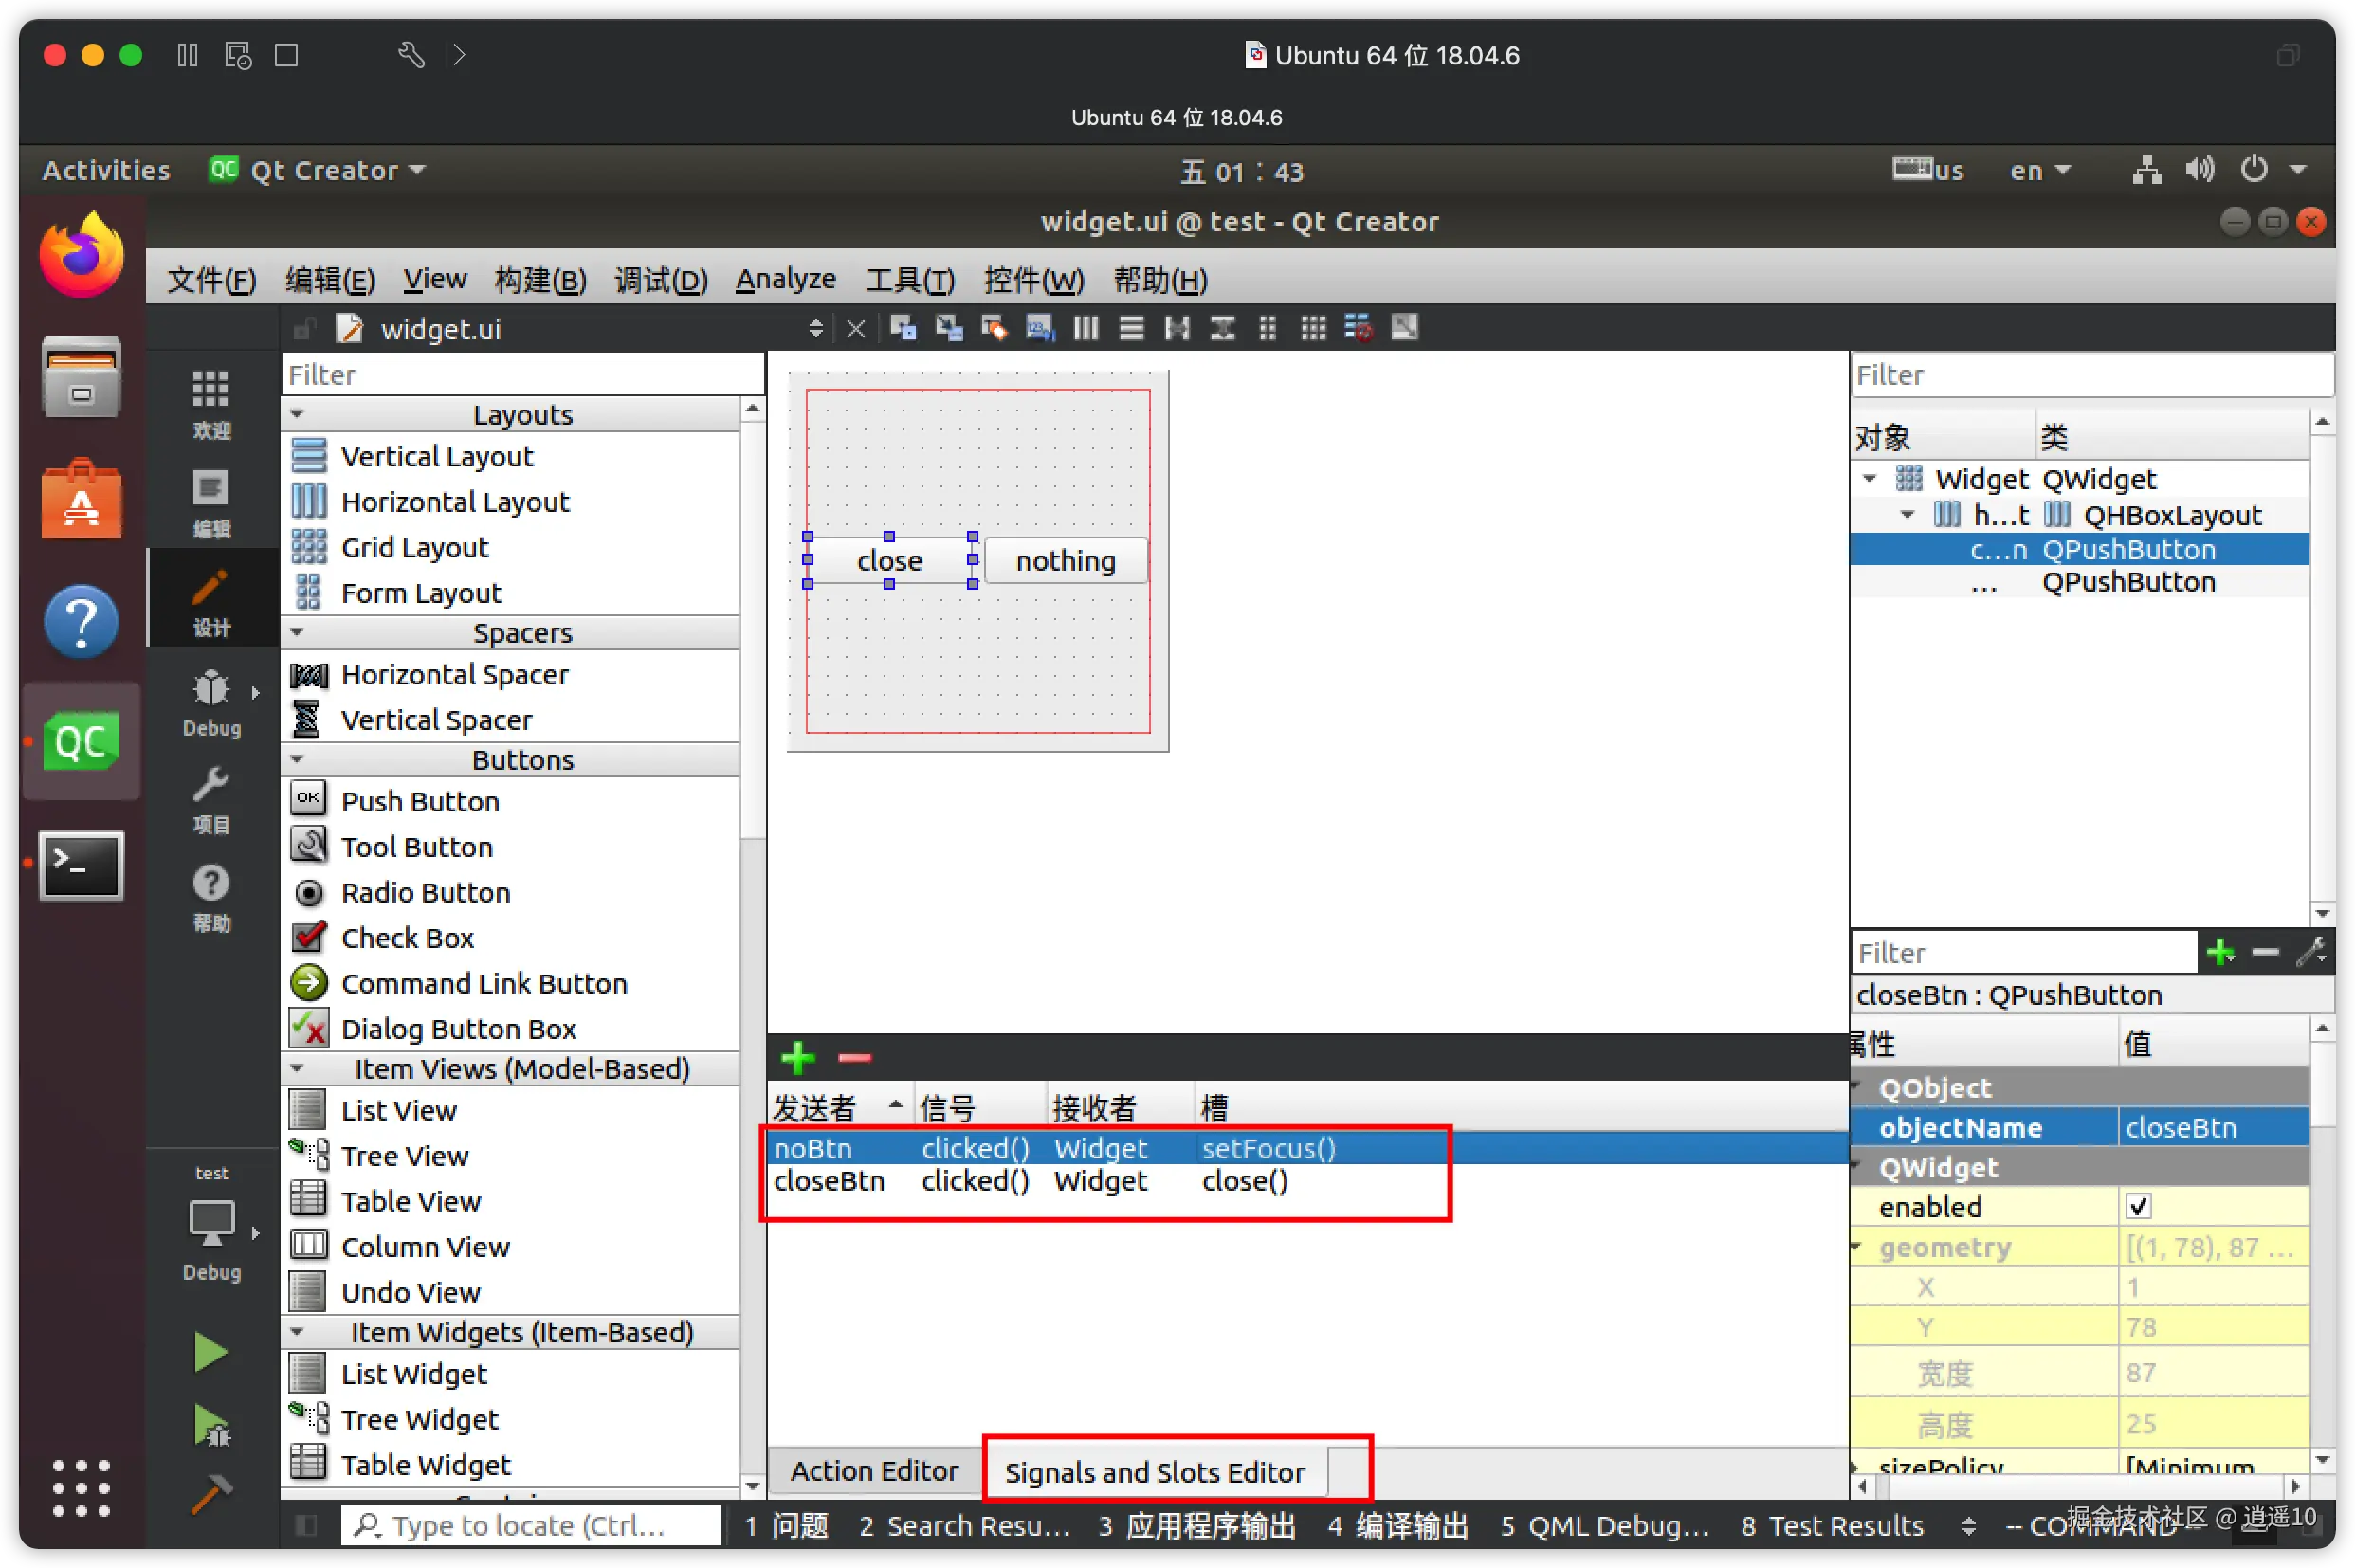Toggle the enabled property checkbox
2355x1568 pixels.
coord(2138,1207)
